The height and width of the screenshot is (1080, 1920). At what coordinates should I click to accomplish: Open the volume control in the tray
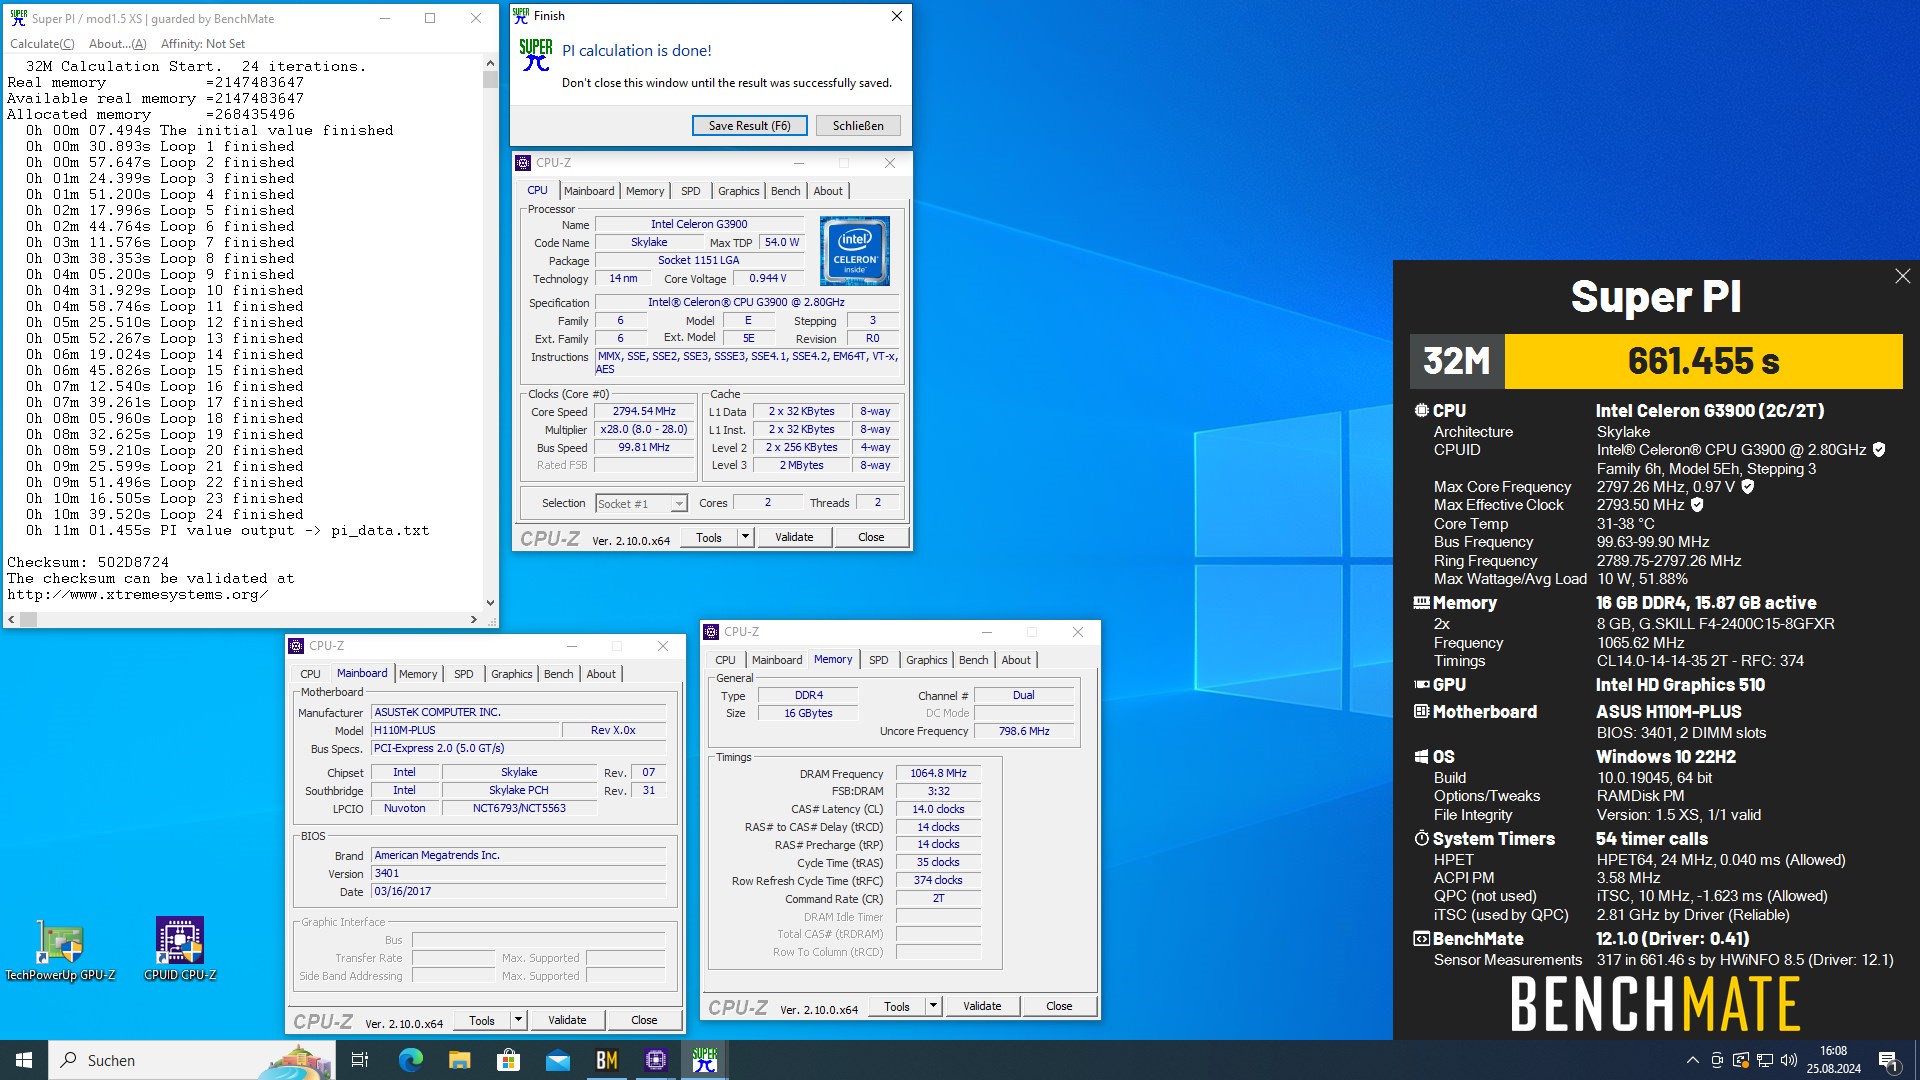click(1789, 1060)
